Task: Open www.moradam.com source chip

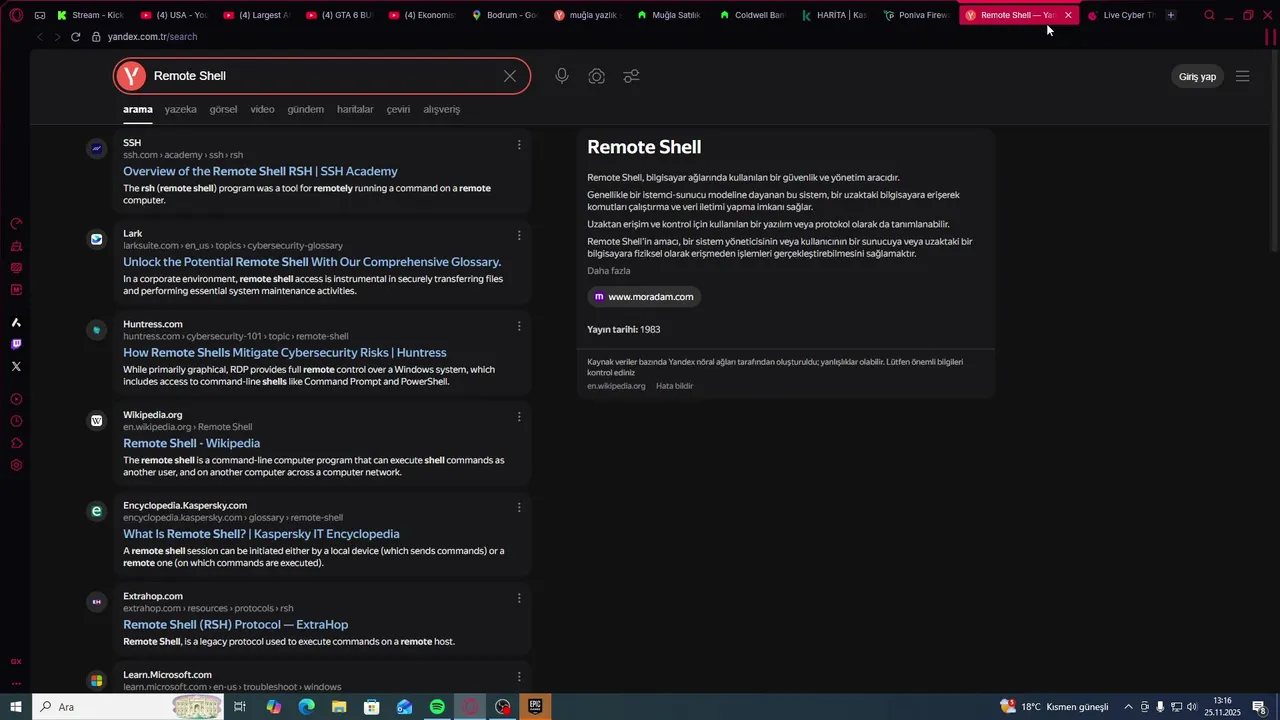Action: (643, 296)
